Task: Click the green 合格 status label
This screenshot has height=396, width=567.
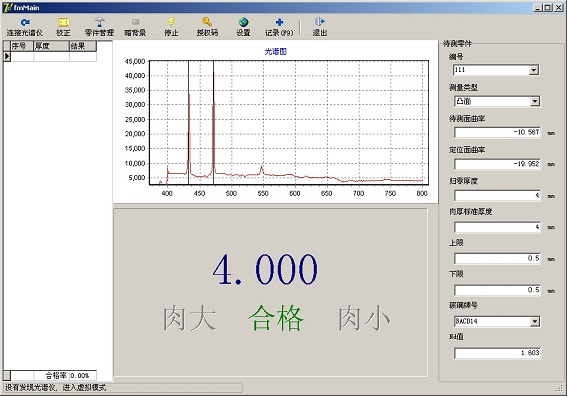Action: click(x=276, y=318)
